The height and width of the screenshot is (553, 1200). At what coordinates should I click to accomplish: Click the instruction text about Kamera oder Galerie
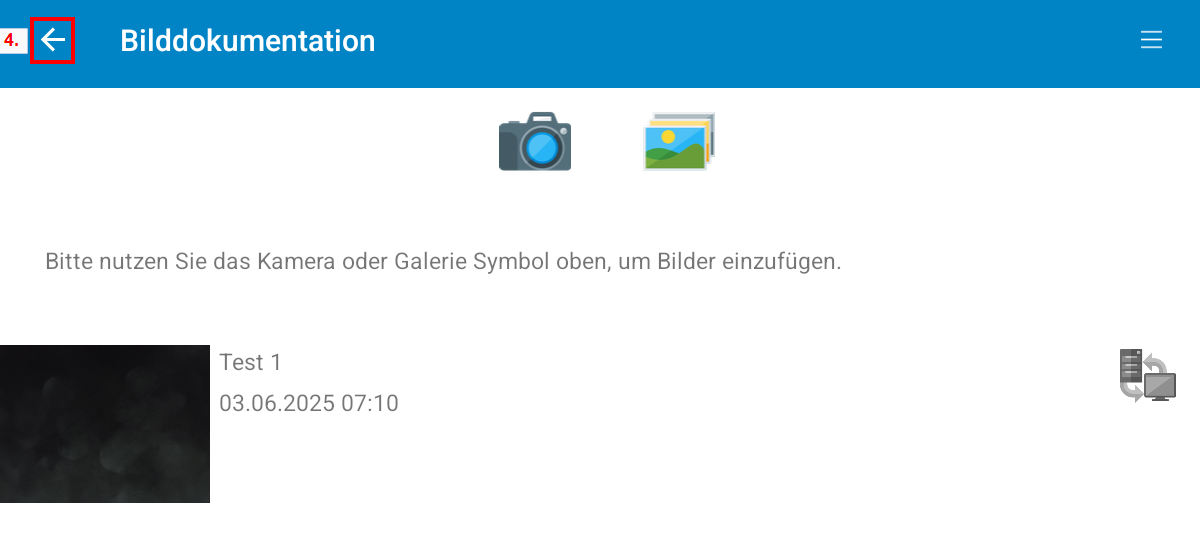point(444,263)
